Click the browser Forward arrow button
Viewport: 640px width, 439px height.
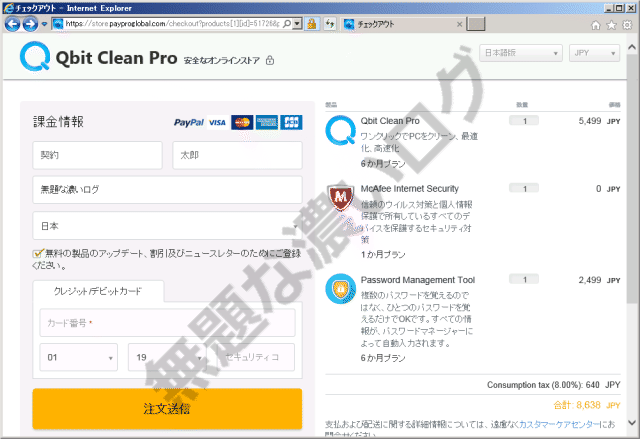[x=30, y=24]
